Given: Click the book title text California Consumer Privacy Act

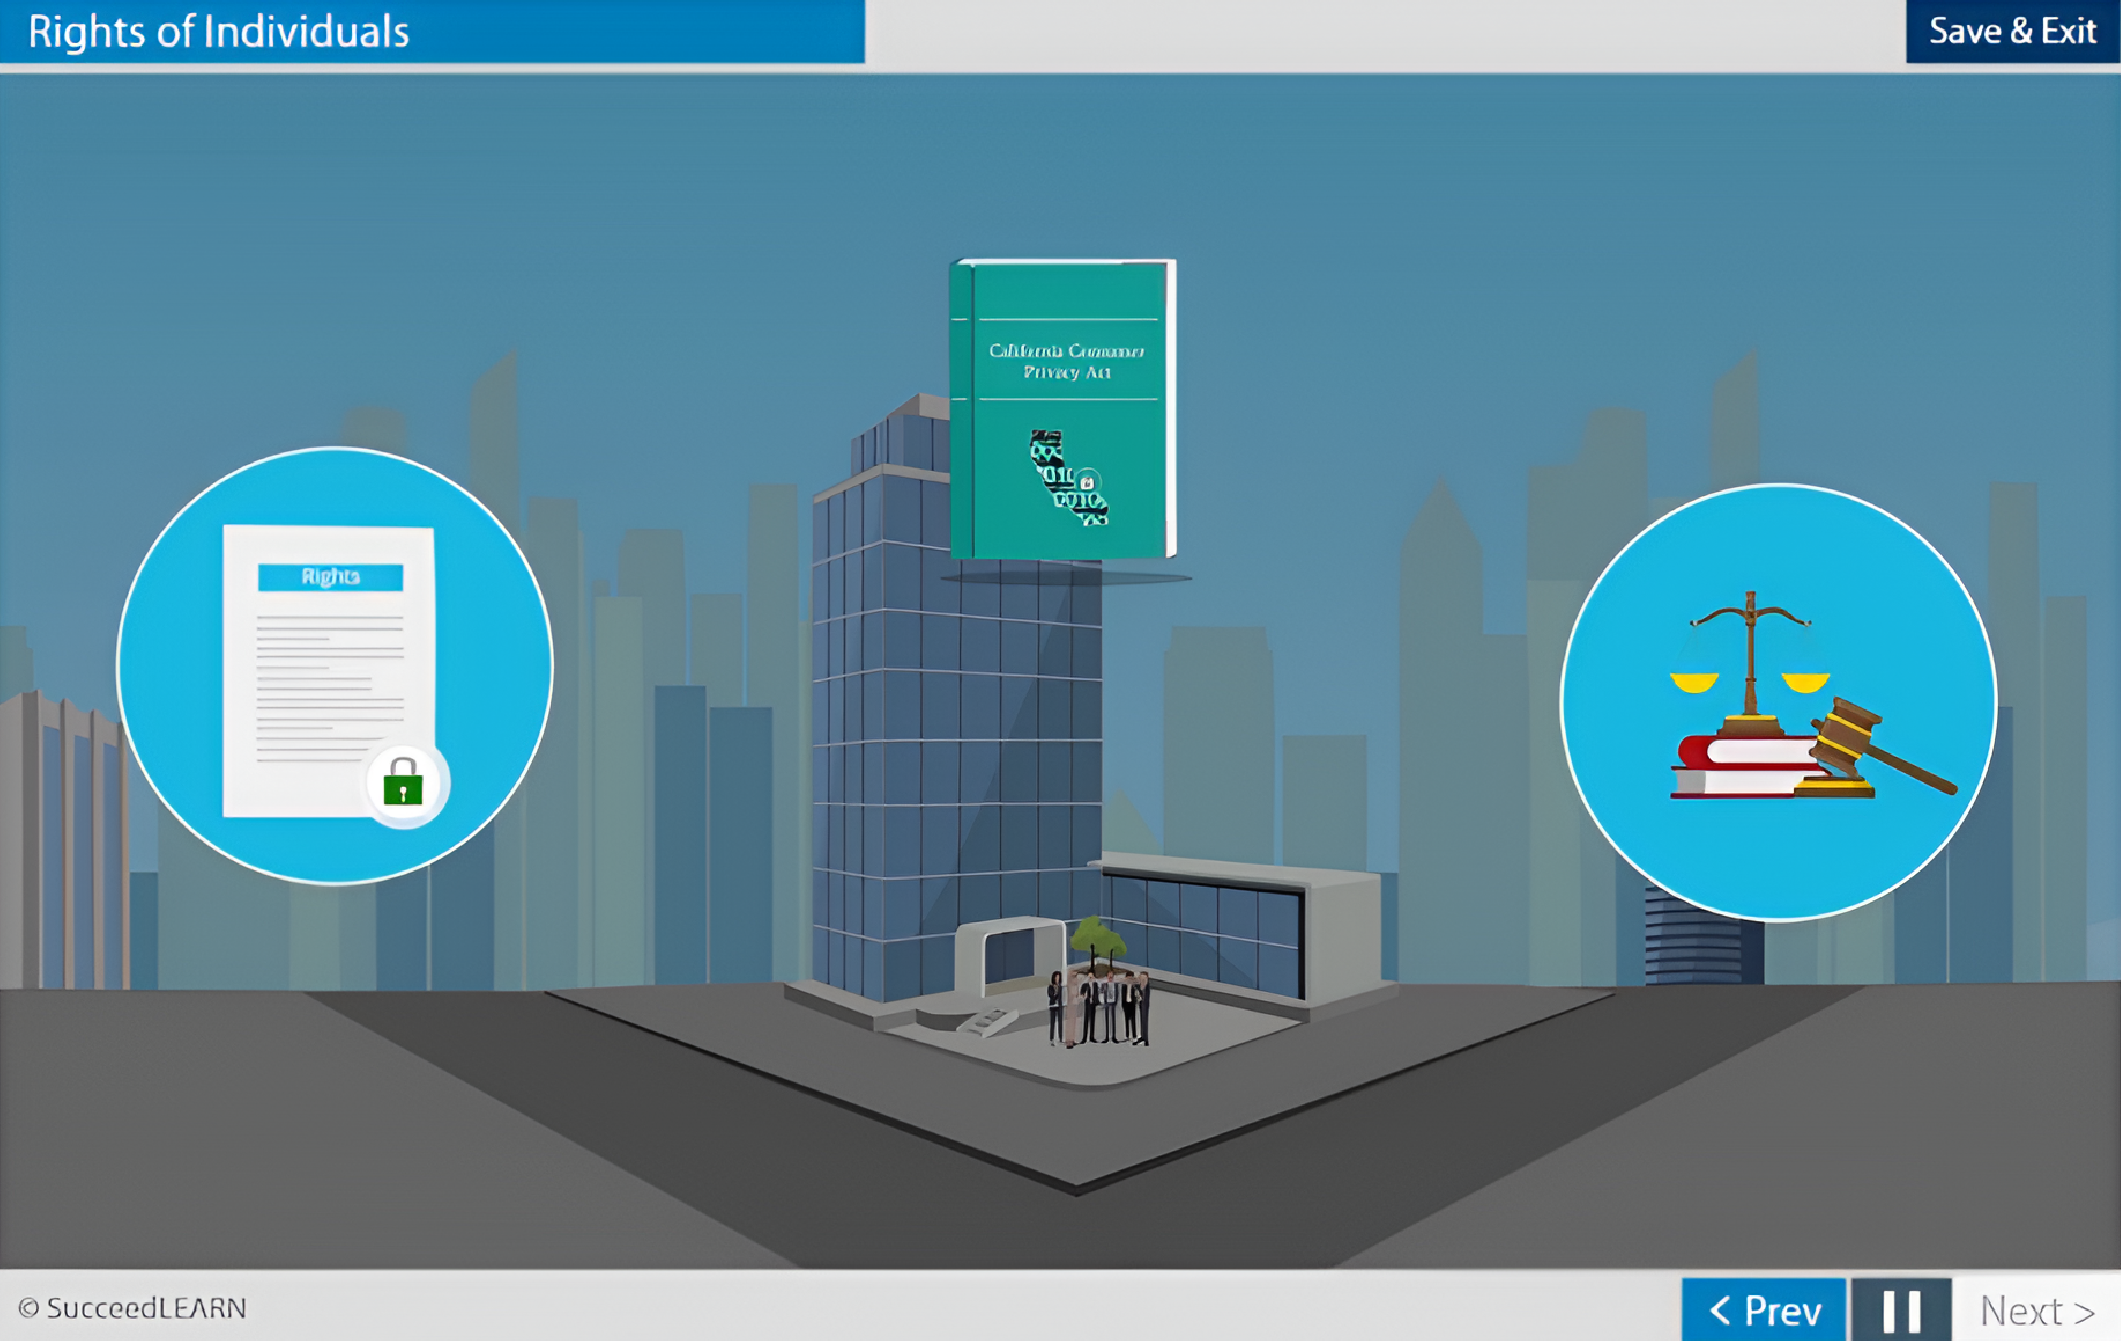Looking at the screenshot, I should coord(1066,361).
